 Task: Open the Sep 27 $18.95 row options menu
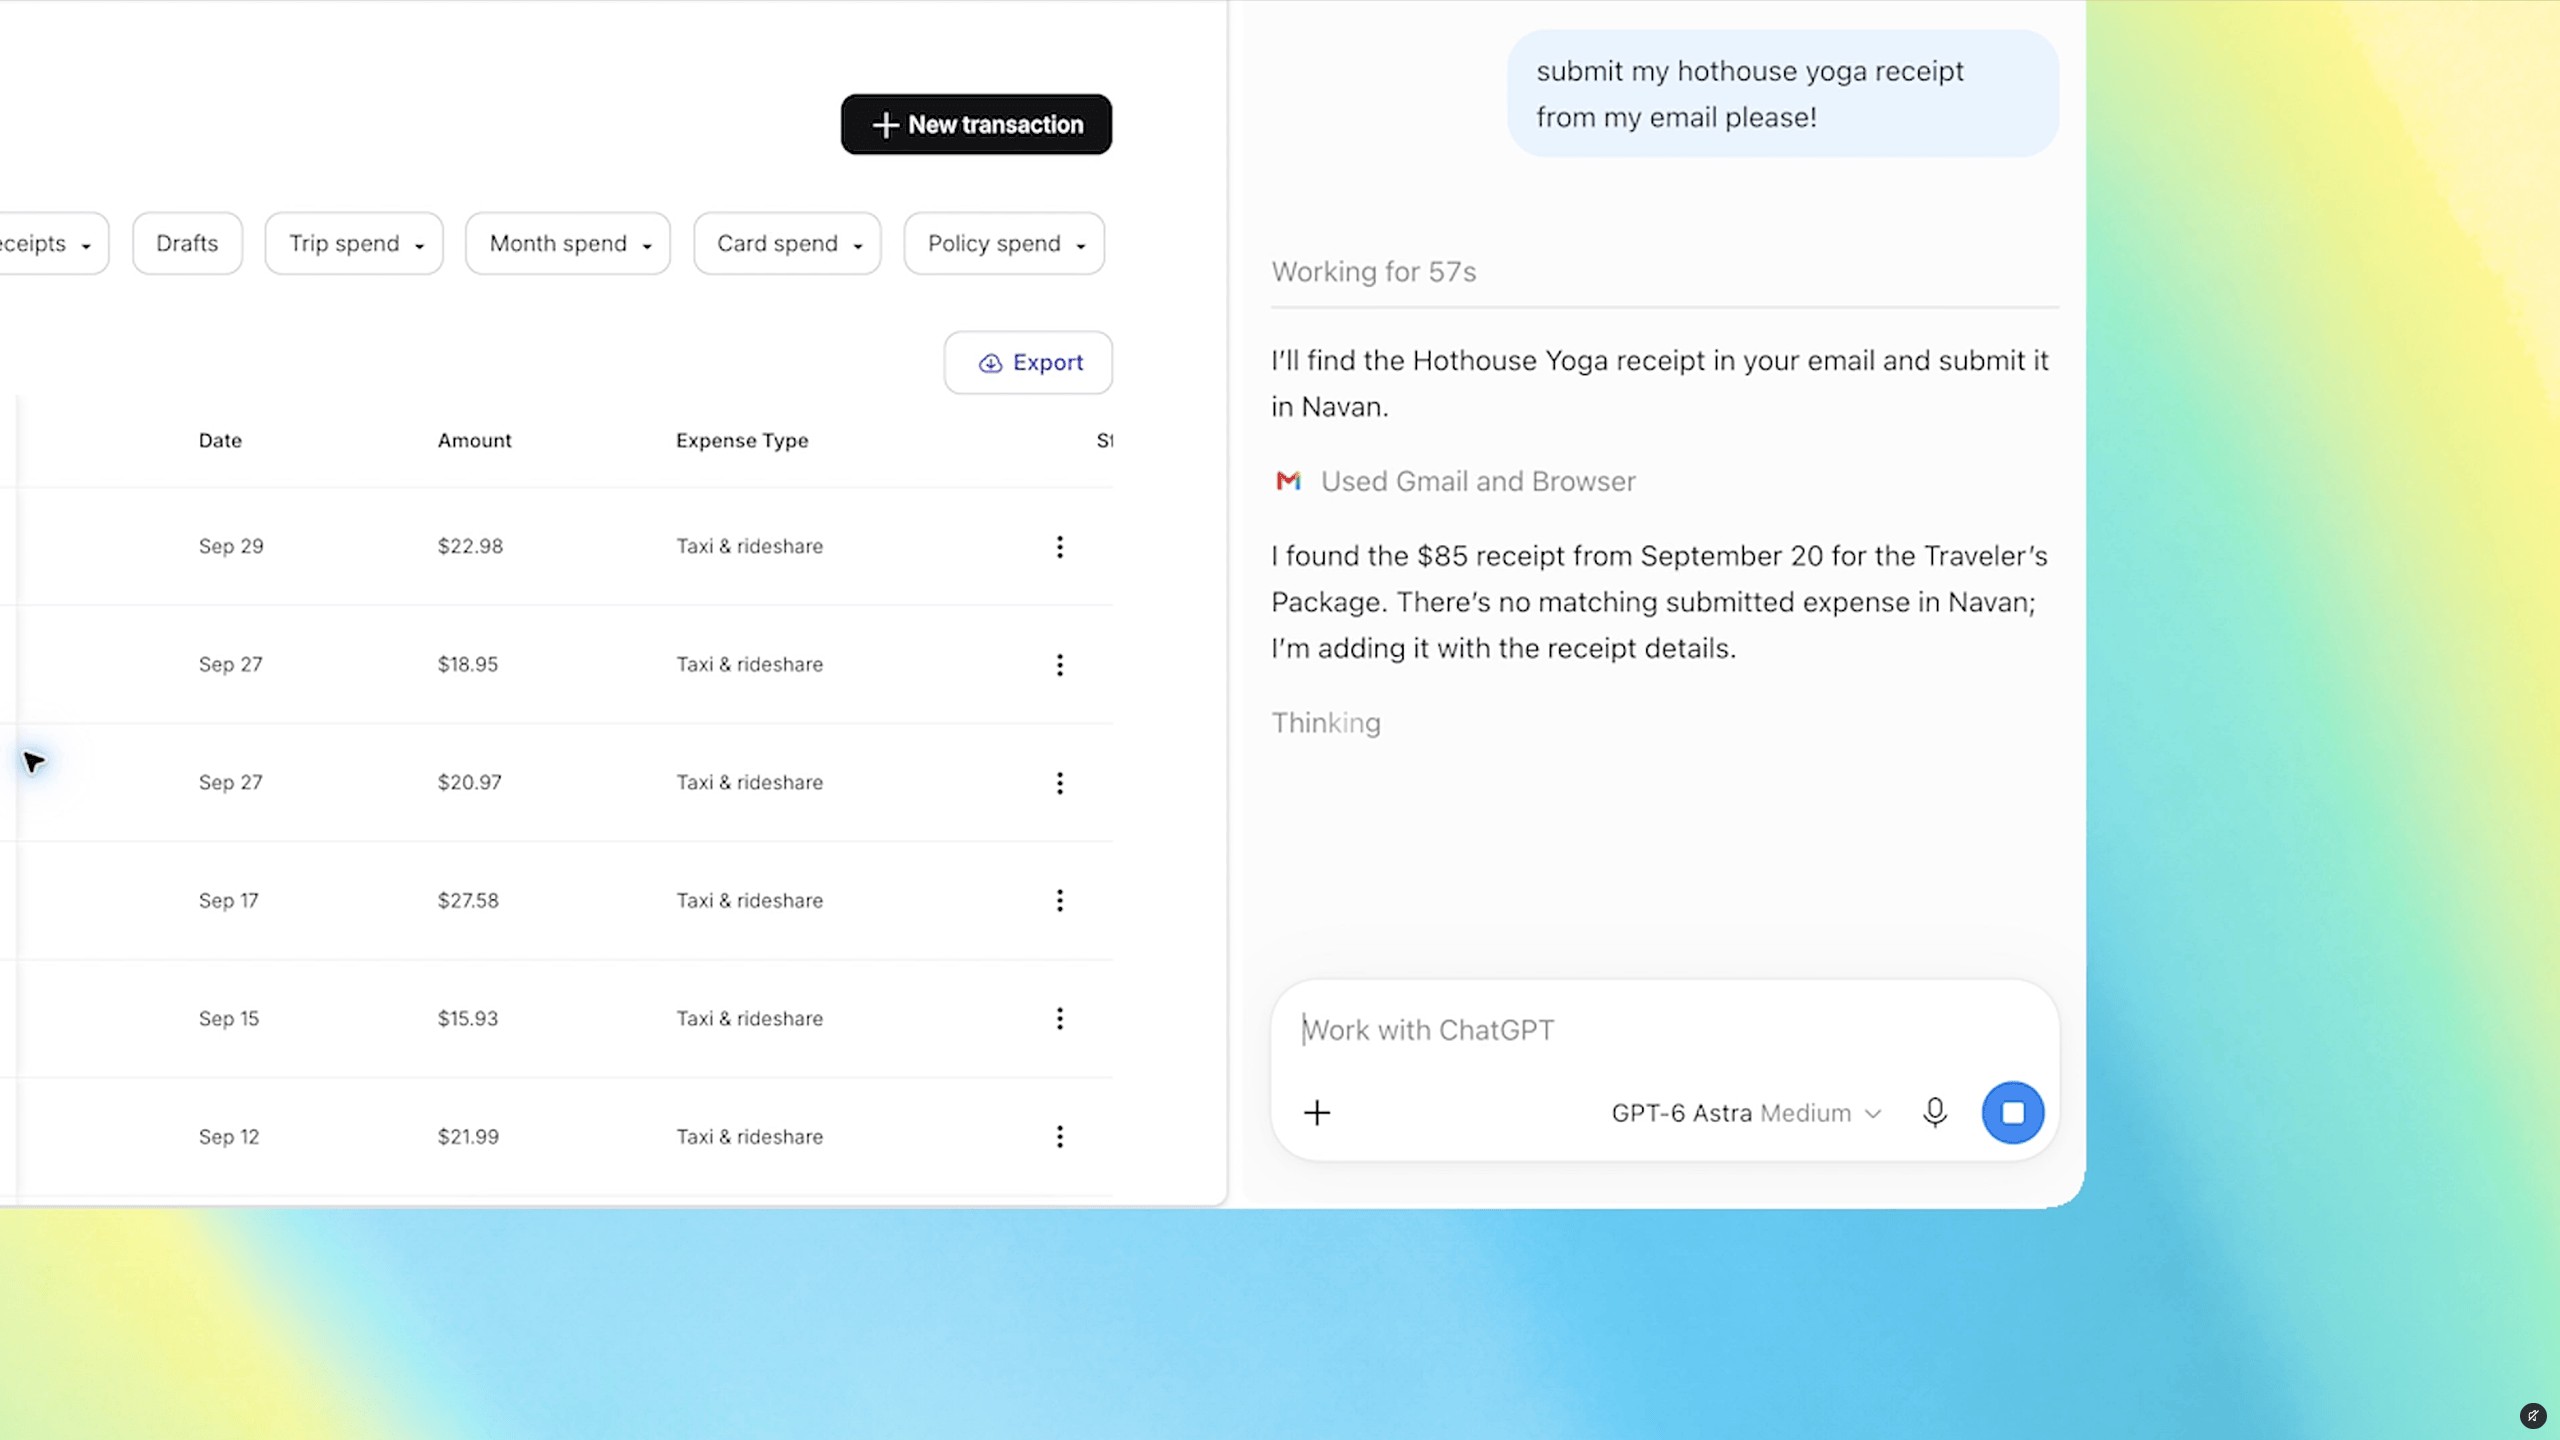tap(1059, 665)
